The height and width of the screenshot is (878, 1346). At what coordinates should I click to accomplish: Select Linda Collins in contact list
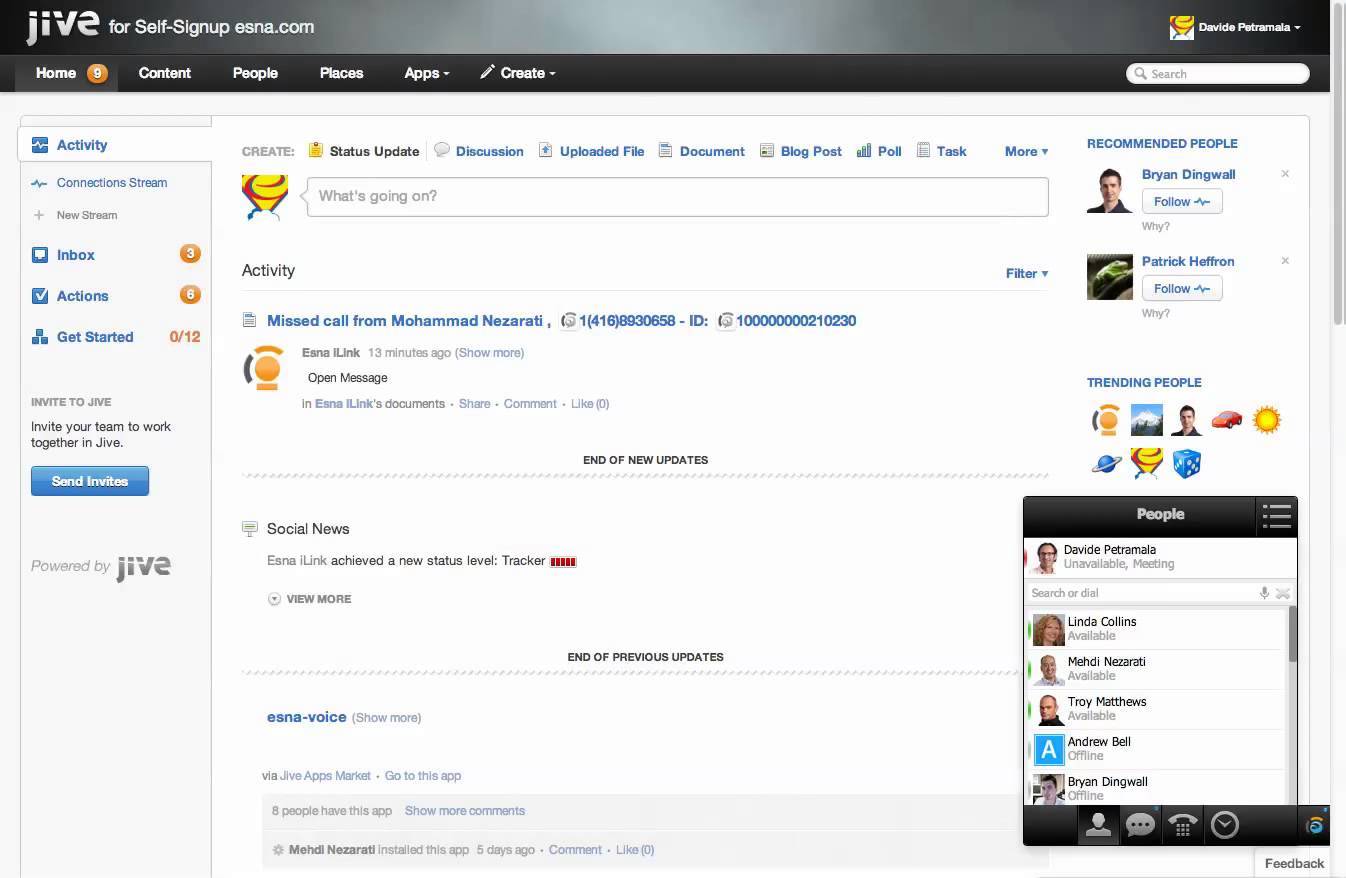1156,629
